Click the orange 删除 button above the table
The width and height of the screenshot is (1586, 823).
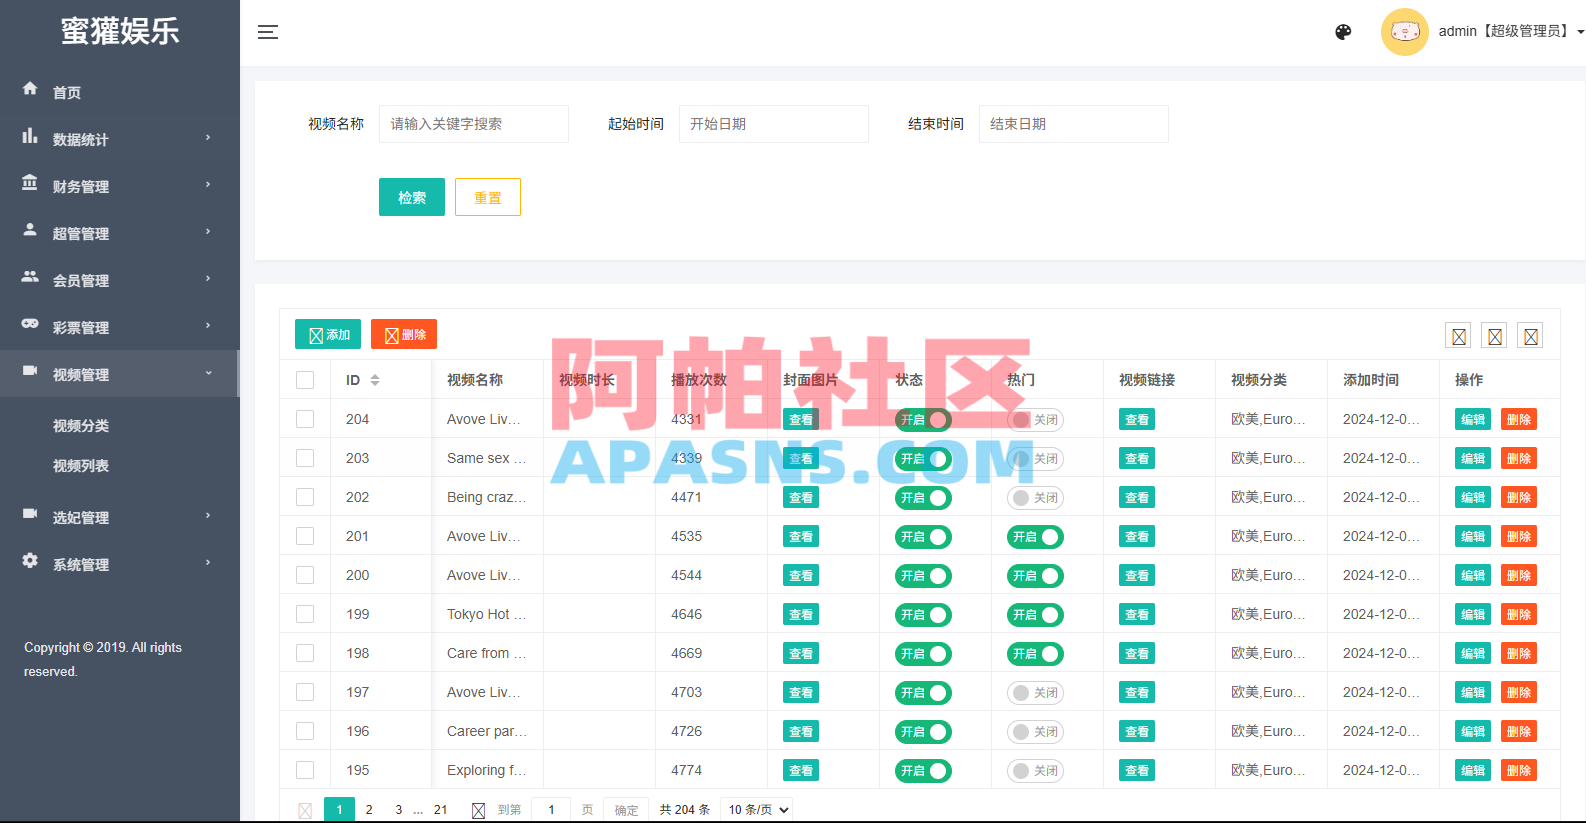pos(404,334)
